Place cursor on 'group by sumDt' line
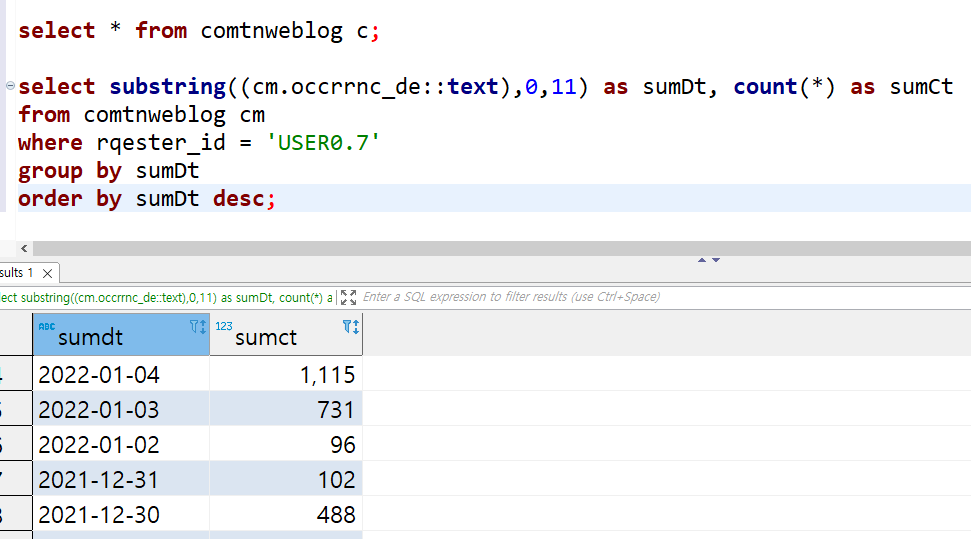971x539 pixels. [x=108, y=170]
